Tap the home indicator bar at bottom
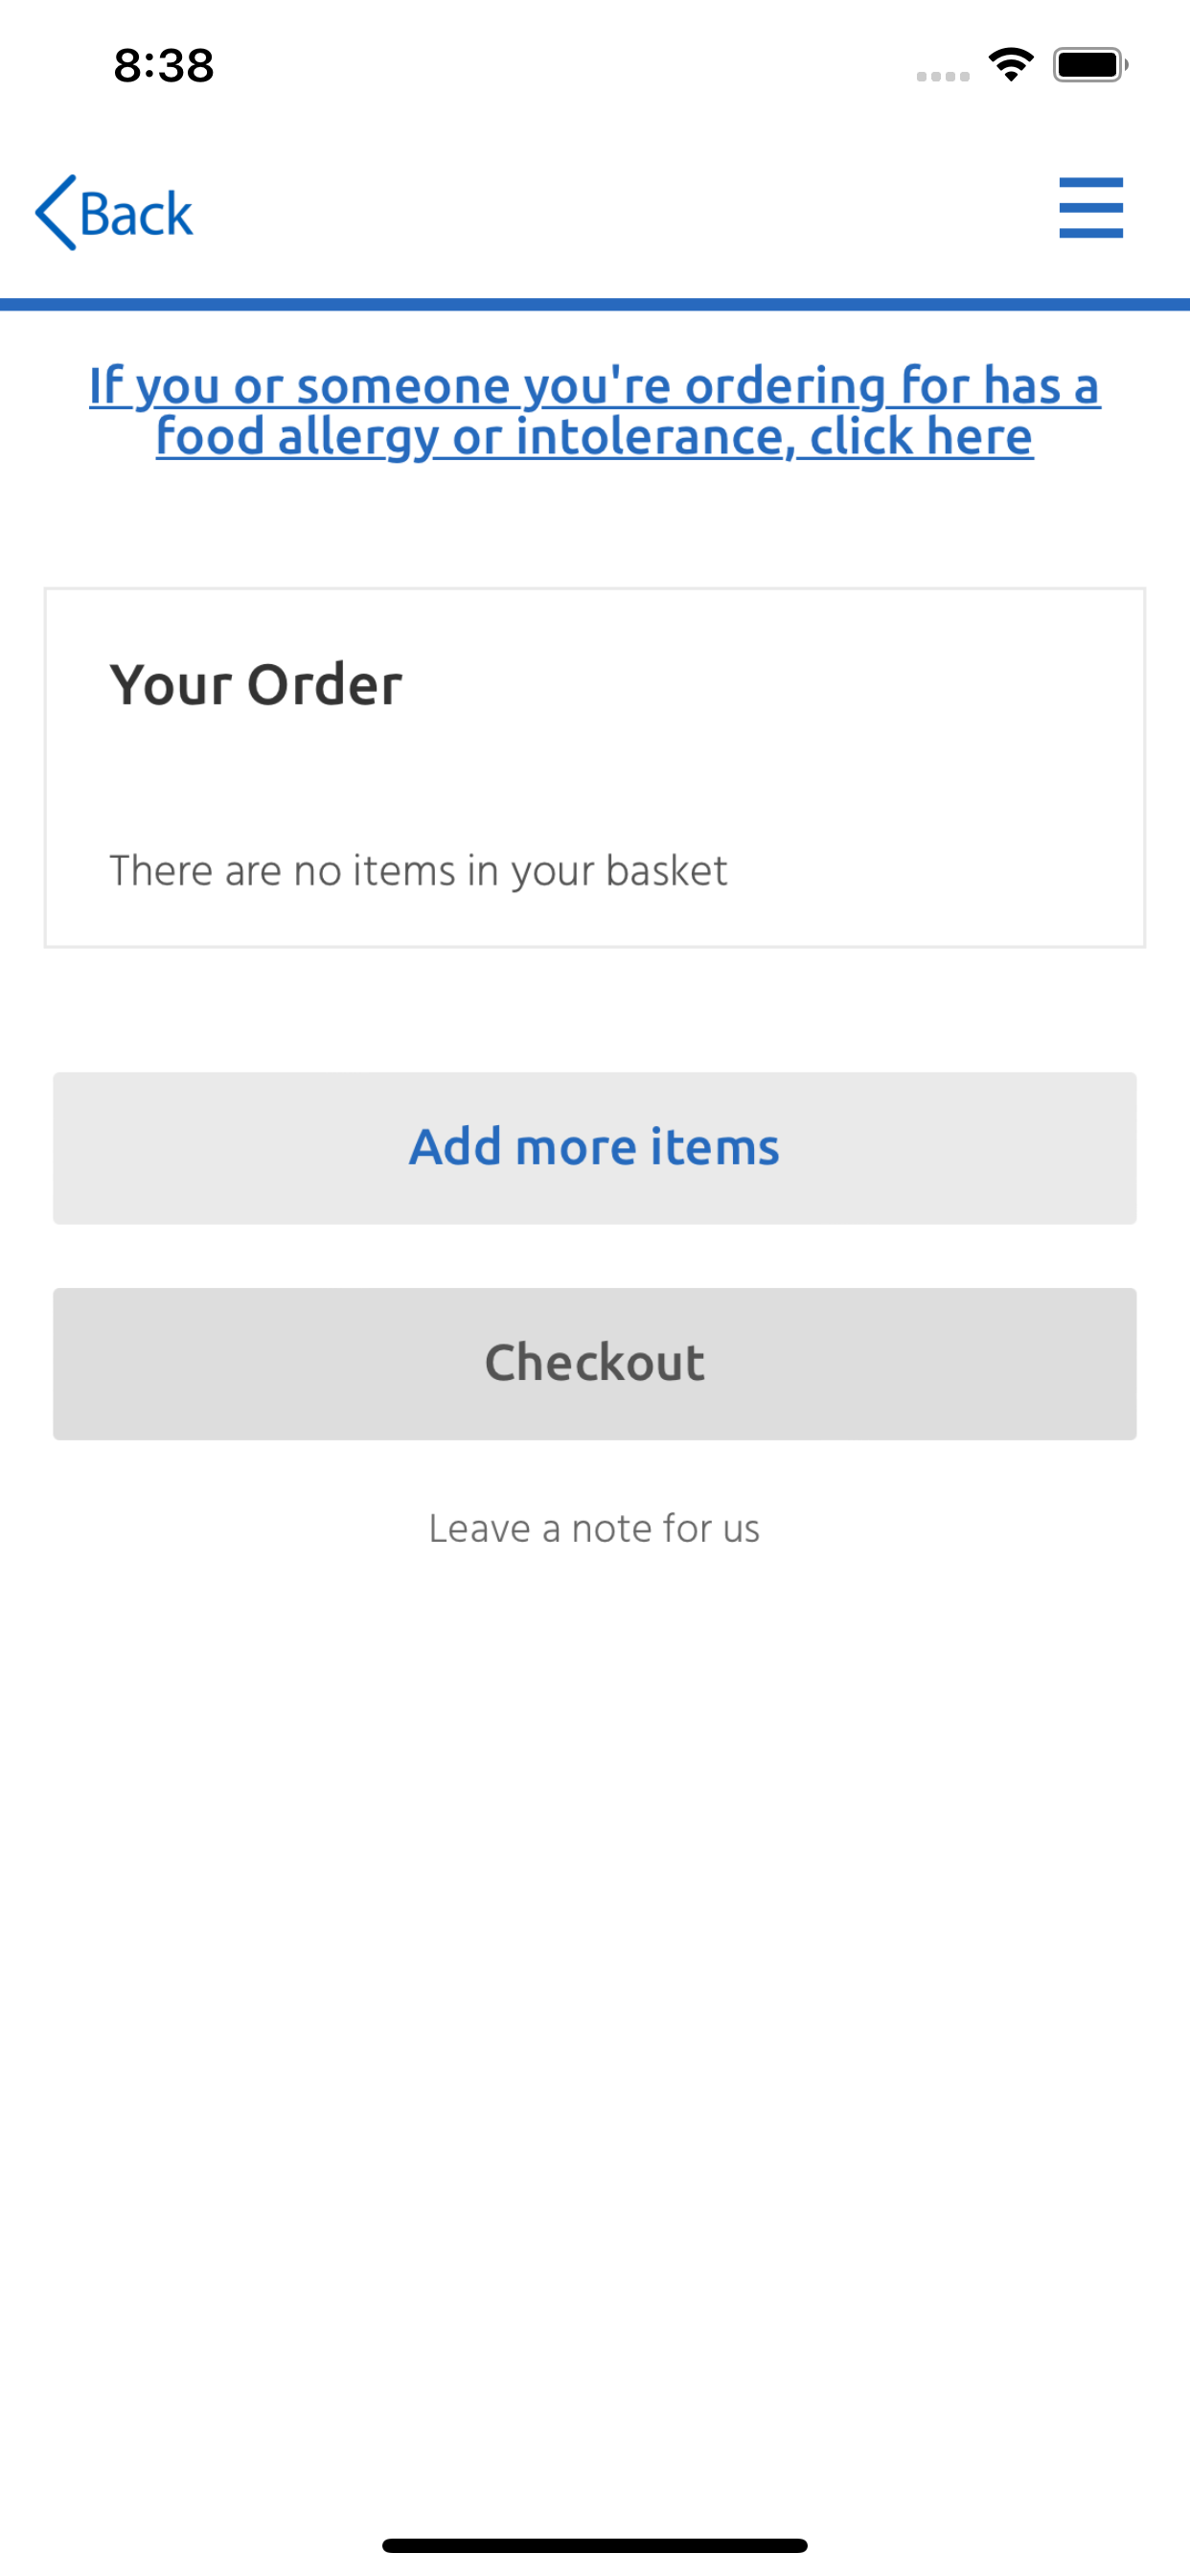 [595, 2545]
